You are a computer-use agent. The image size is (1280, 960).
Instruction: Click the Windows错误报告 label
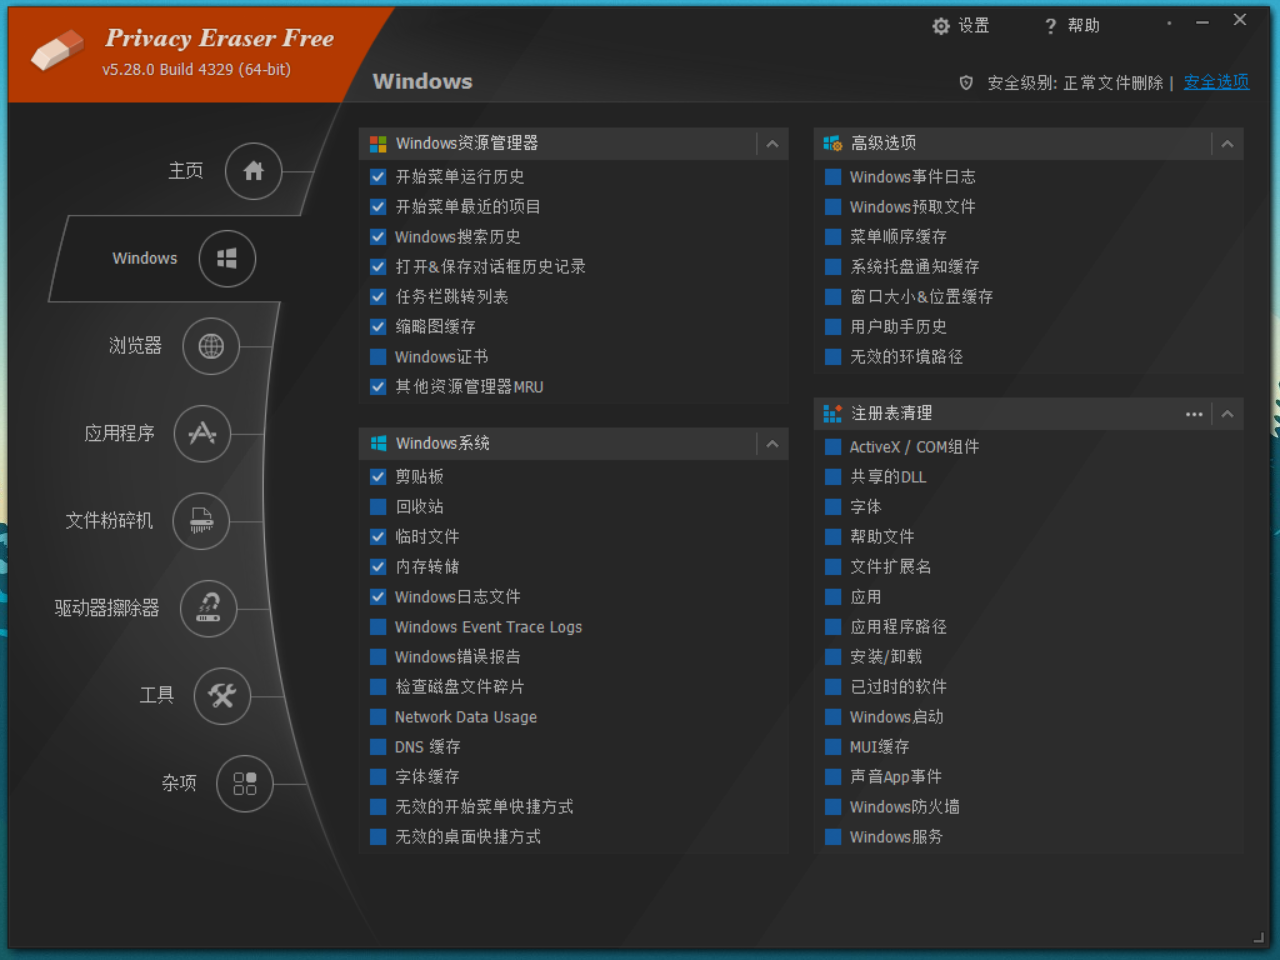(458, 657)
